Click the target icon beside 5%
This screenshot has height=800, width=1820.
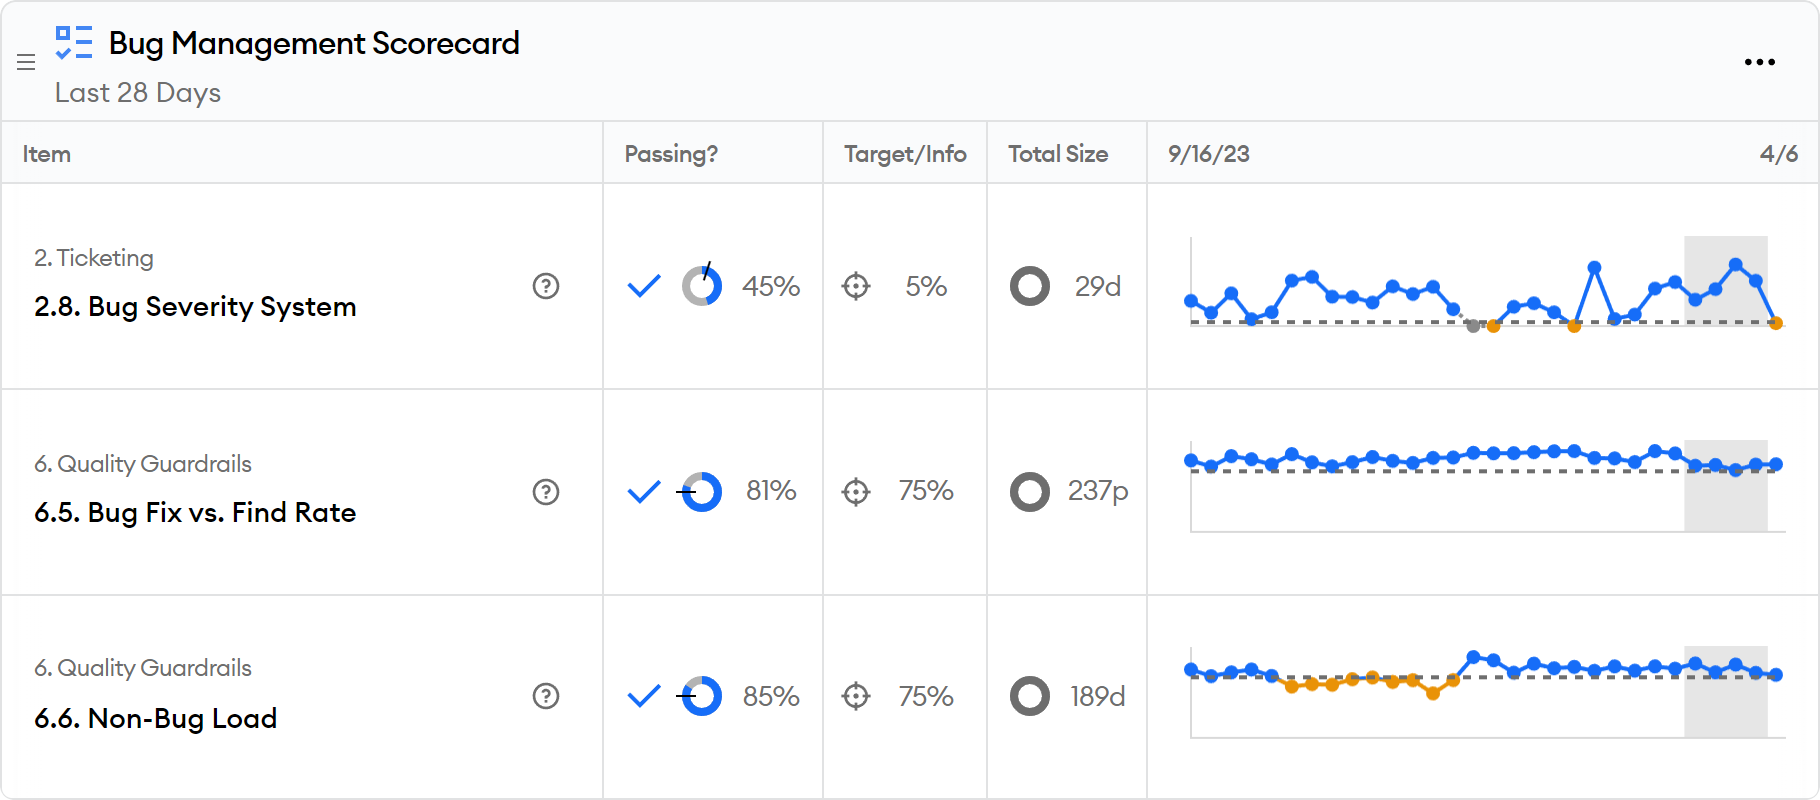tap(856, 287)
